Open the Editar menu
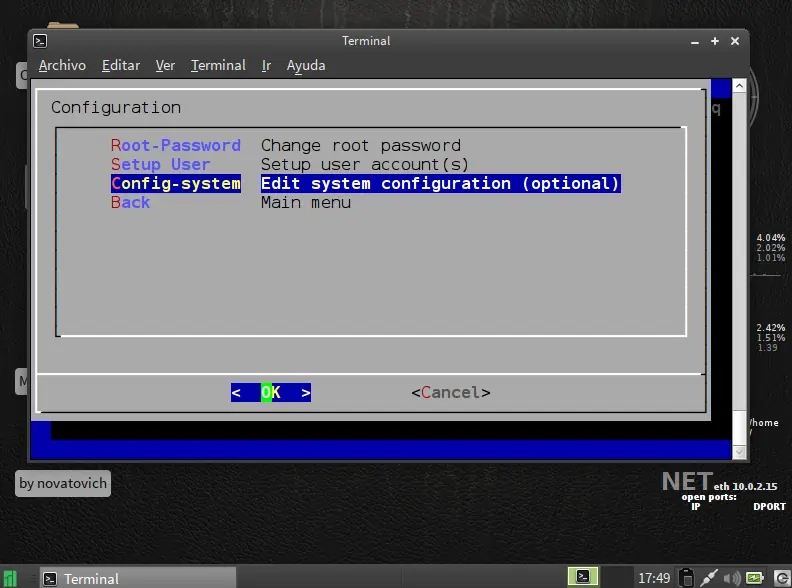792x588 pixels. click(x=121, y=65)
